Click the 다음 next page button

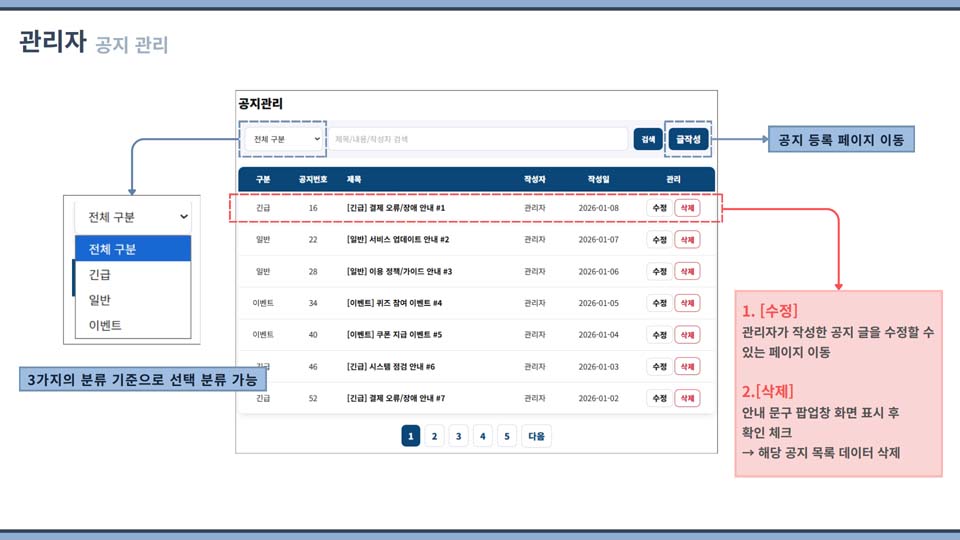pyautogui.click(x=536, y=436)
